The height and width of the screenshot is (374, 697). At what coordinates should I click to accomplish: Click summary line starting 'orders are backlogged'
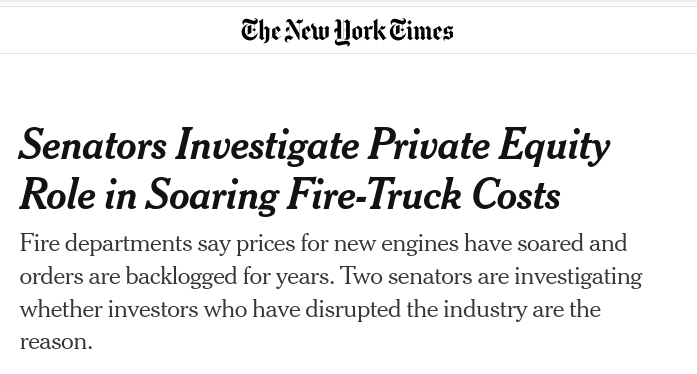coord(331,277)
